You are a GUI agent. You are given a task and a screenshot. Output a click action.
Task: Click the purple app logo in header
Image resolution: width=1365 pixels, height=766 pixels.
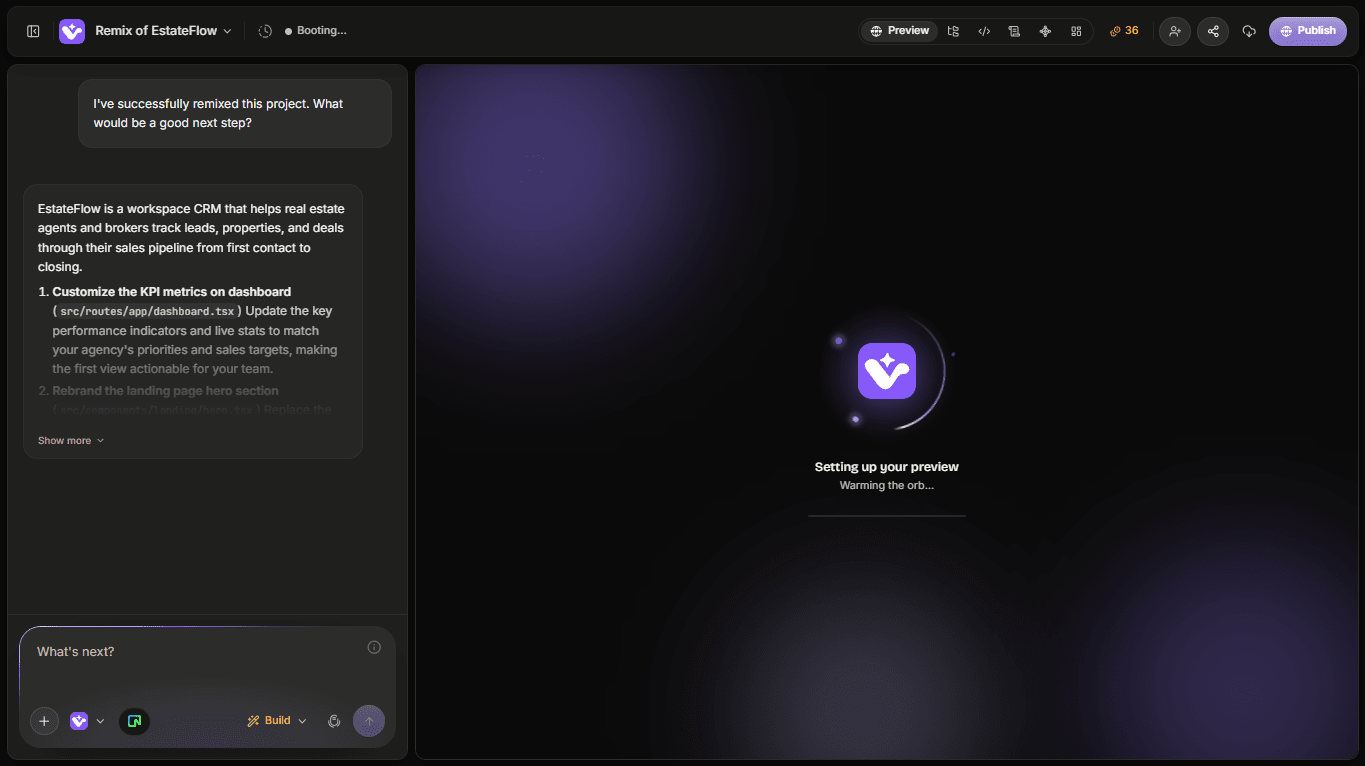point(72,31)
